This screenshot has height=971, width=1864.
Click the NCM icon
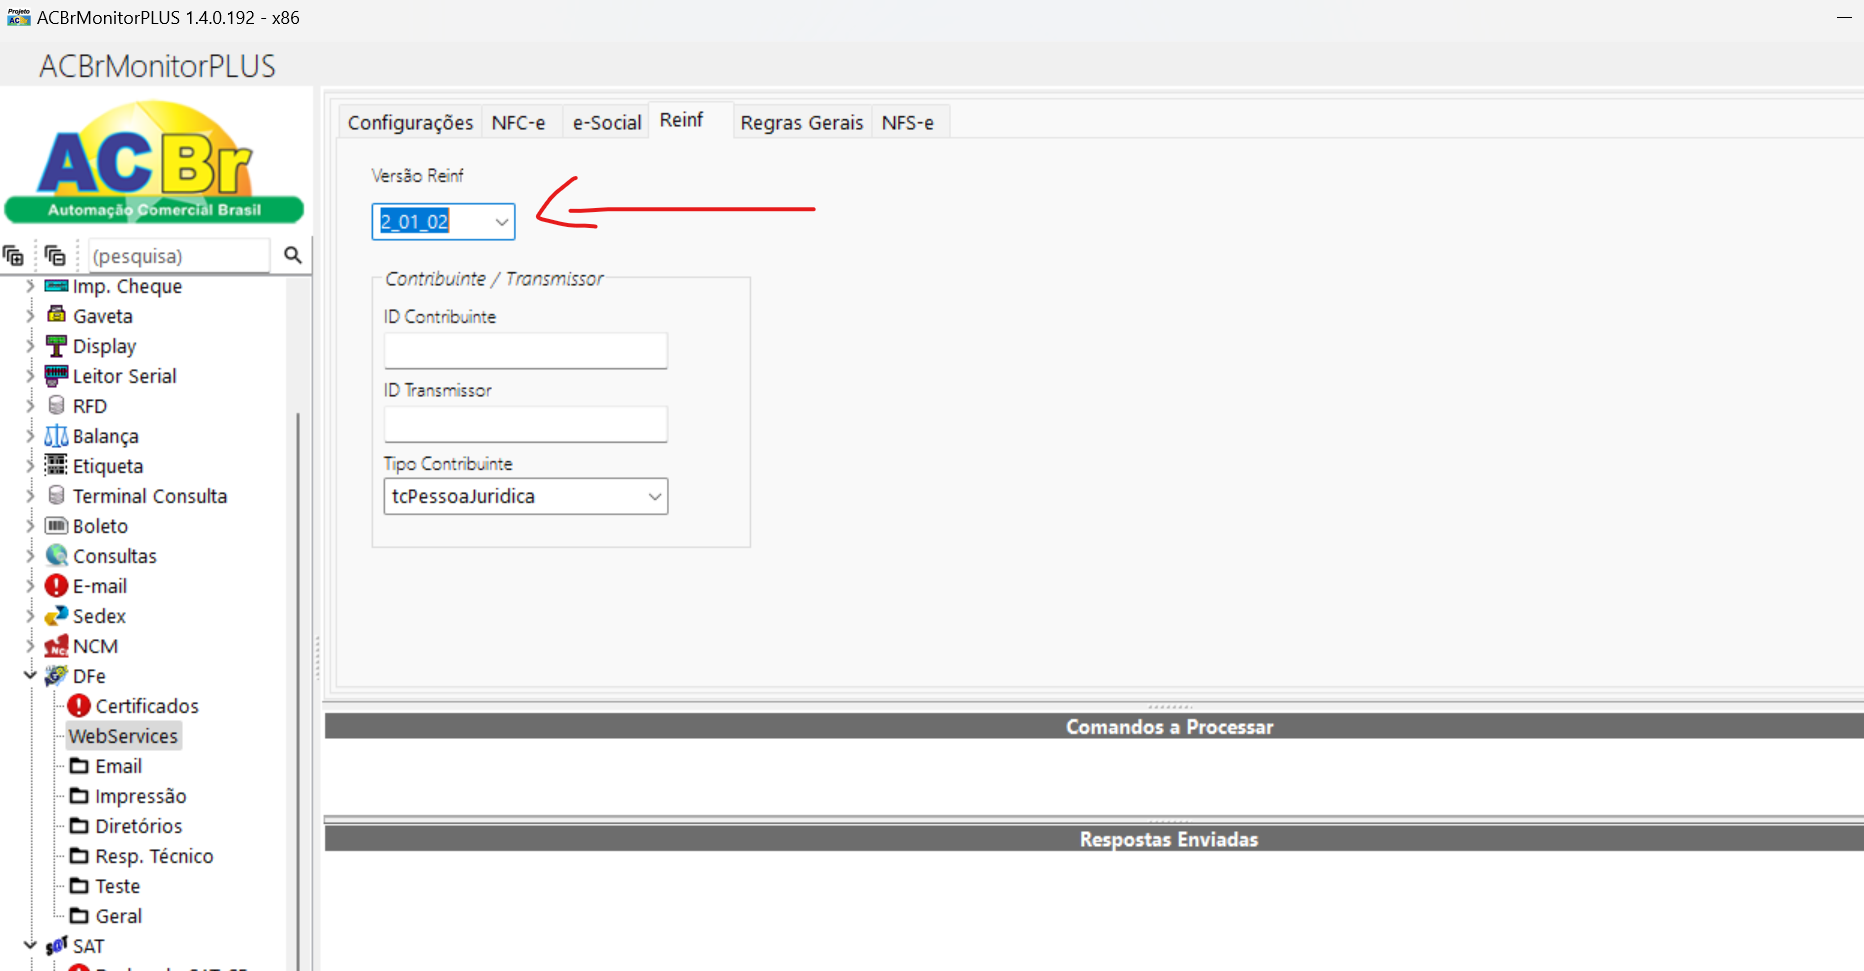pos(56,646)
